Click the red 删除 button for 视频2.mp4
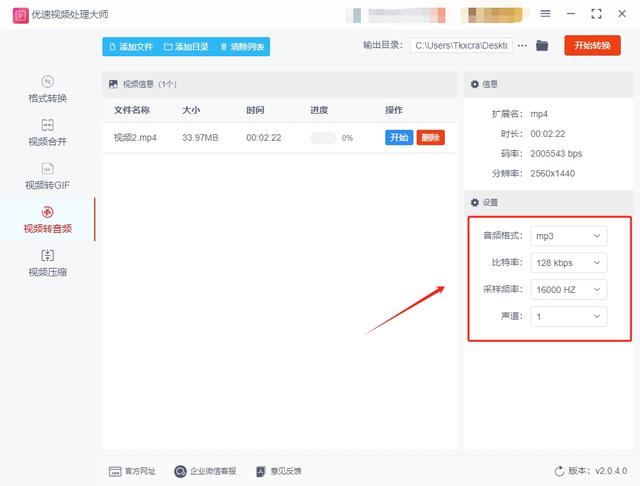This screenshot has width=640, height=486. [x=431, y=138]
